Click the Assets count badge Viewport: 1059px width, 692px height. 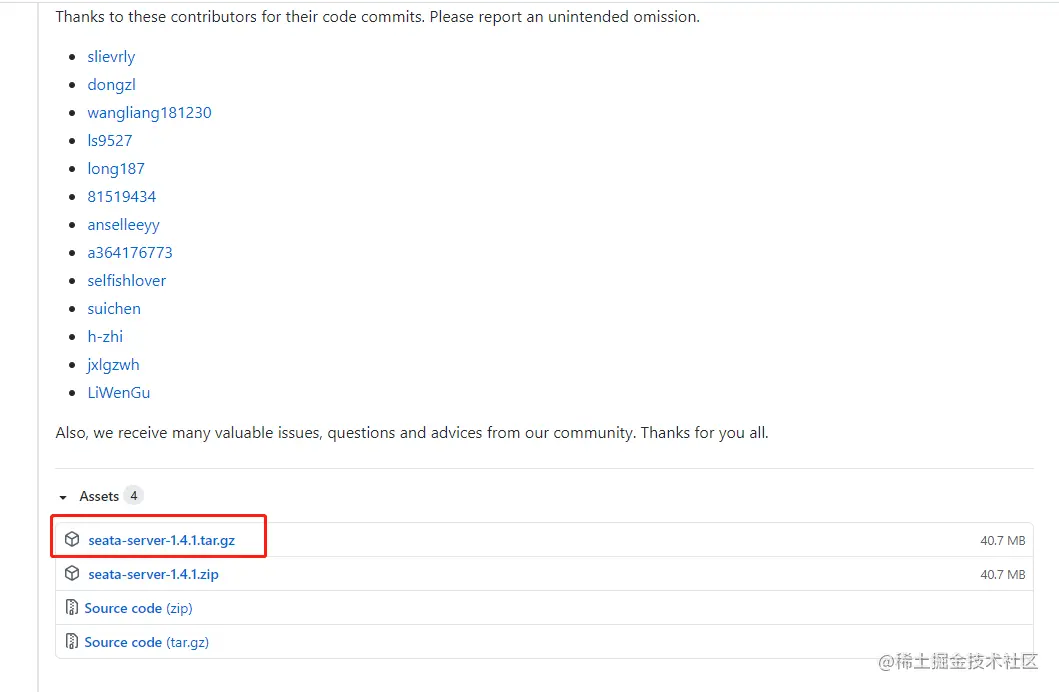[x=133, y=496]
